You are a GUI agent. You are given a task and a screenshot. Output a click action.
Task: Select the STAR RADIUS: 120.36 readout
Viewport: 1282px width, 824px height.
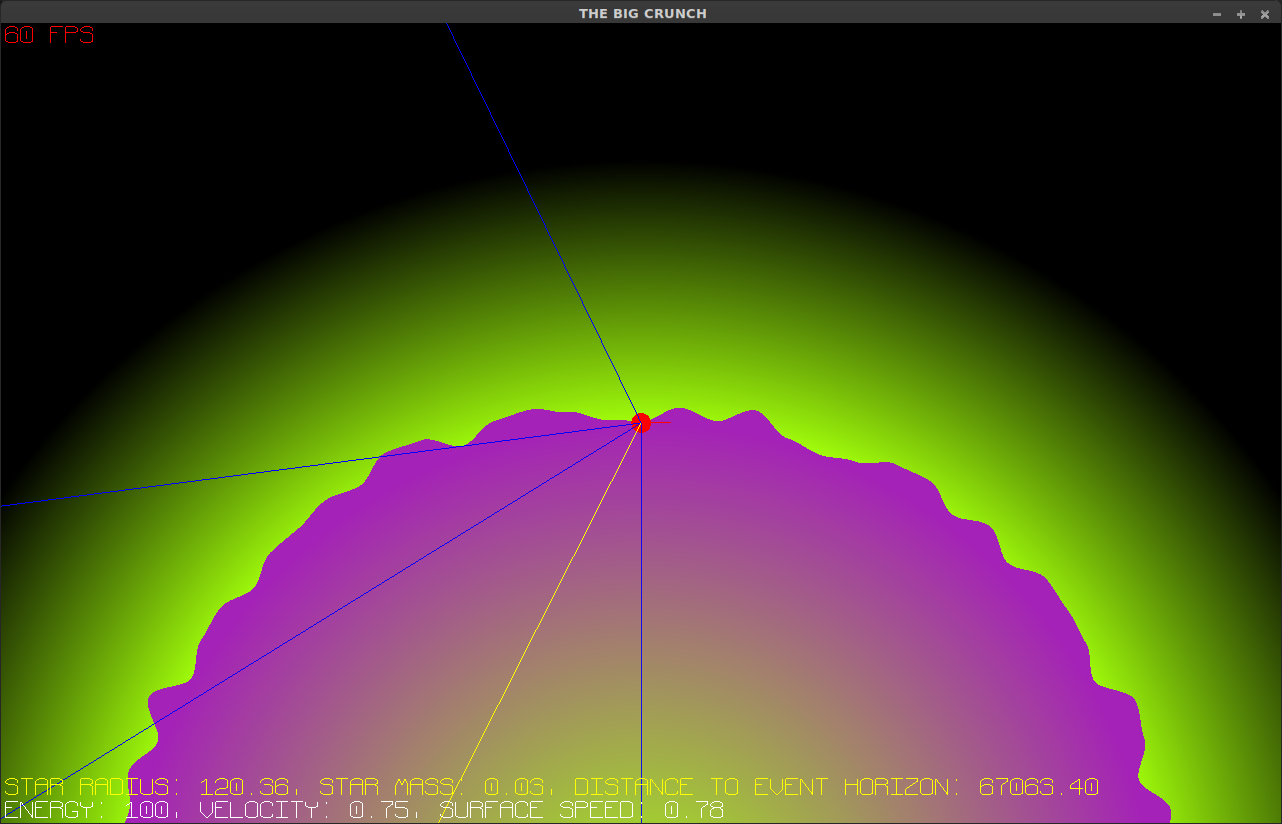[x=149, y=787]
